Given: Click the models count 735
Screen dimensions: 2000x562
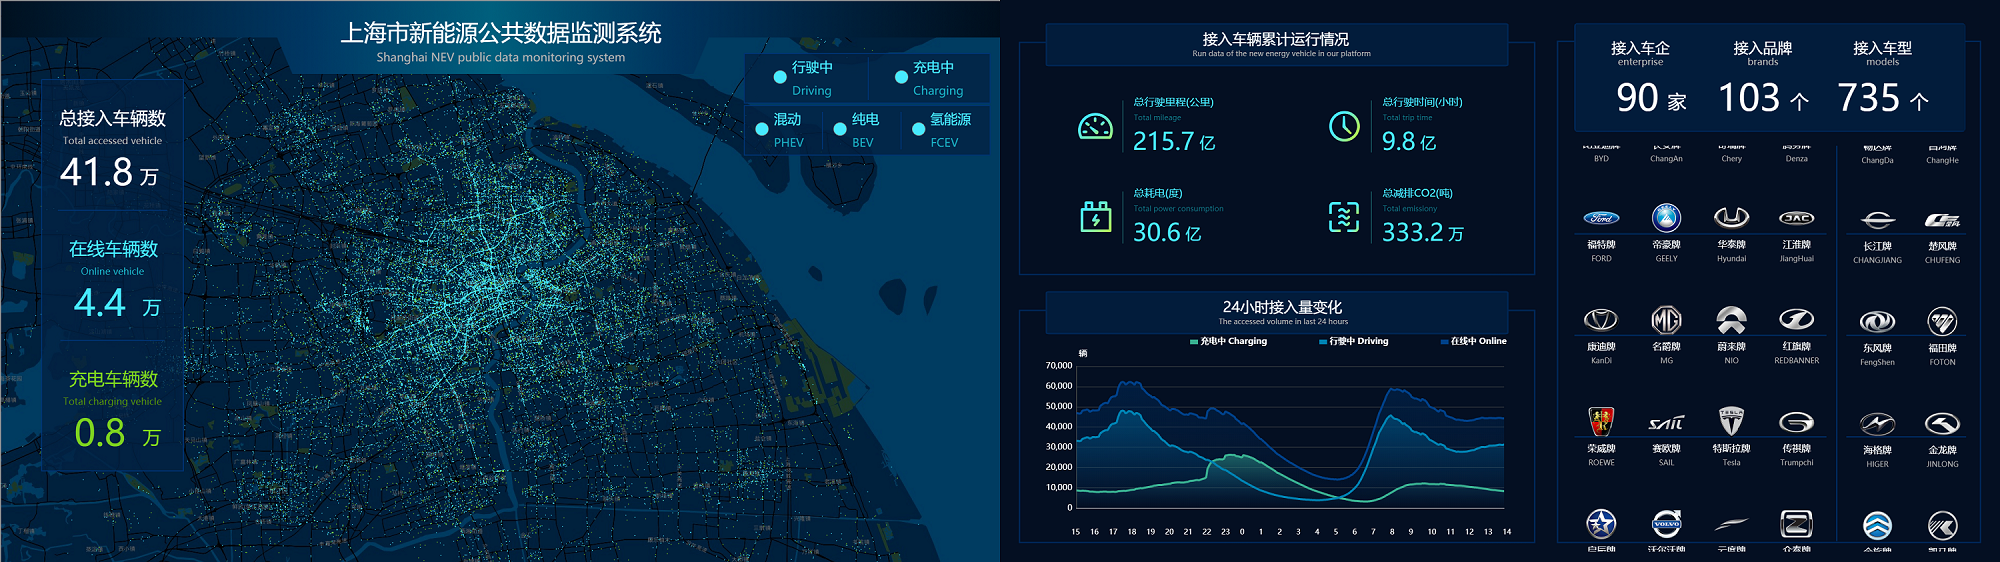Looking at the screenshot, I should [1868, 97].
